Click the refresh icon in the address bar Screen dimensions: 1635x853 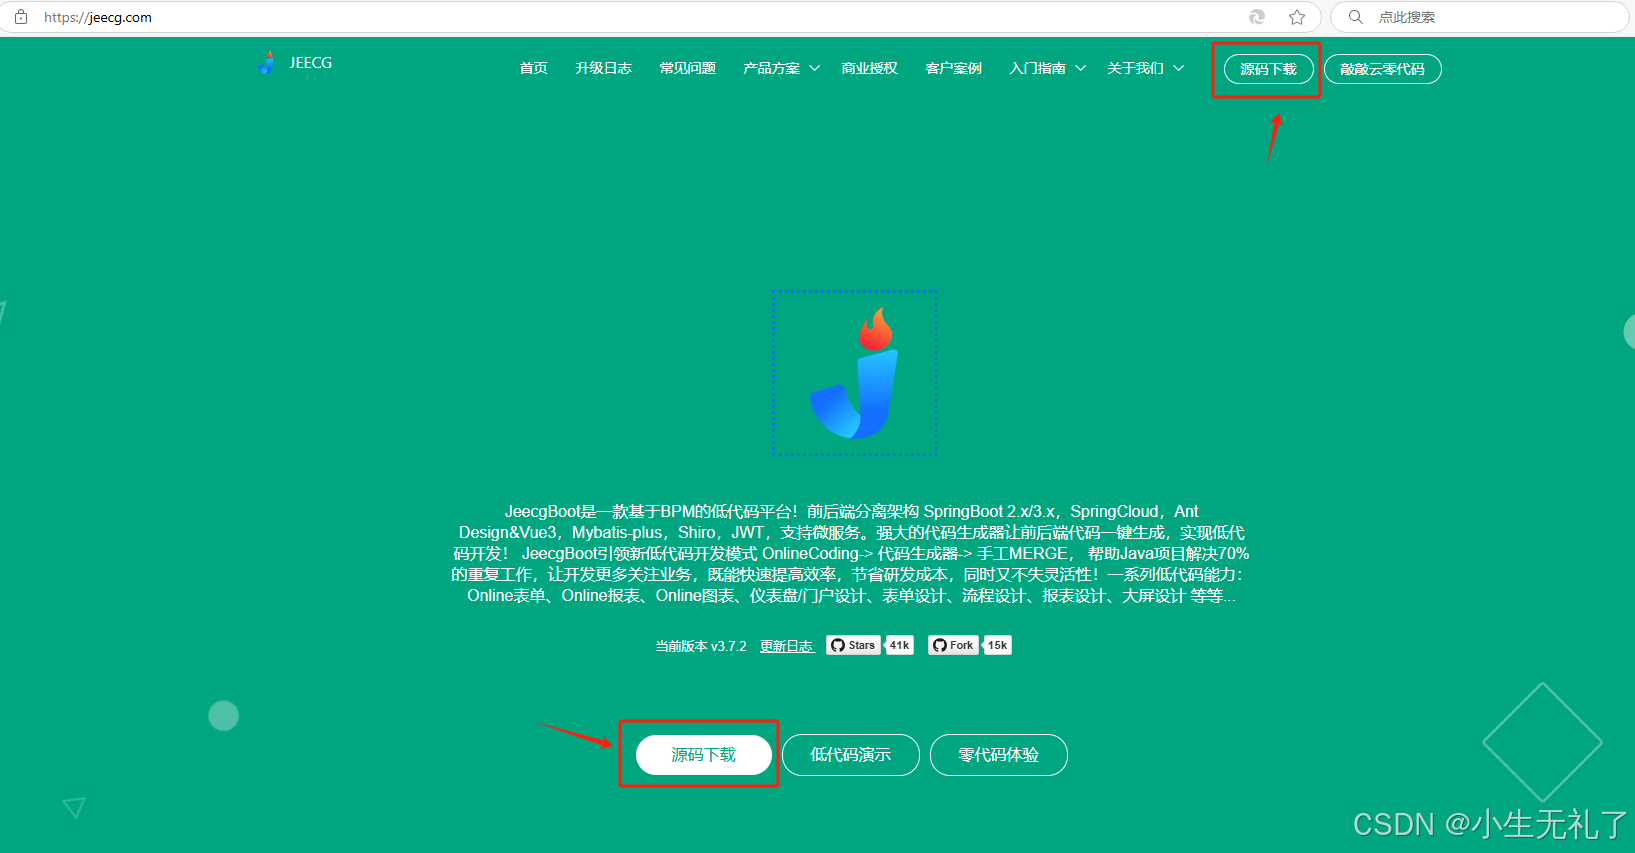click(x=1257, y=17)
